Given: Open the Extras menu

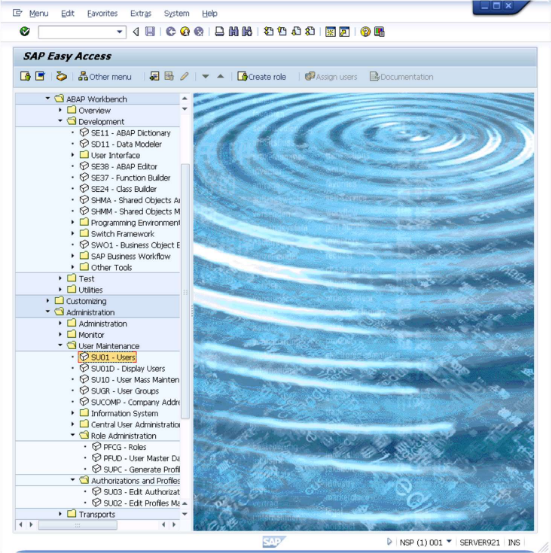Looking at the screenshot, I should tap(141, 13).
